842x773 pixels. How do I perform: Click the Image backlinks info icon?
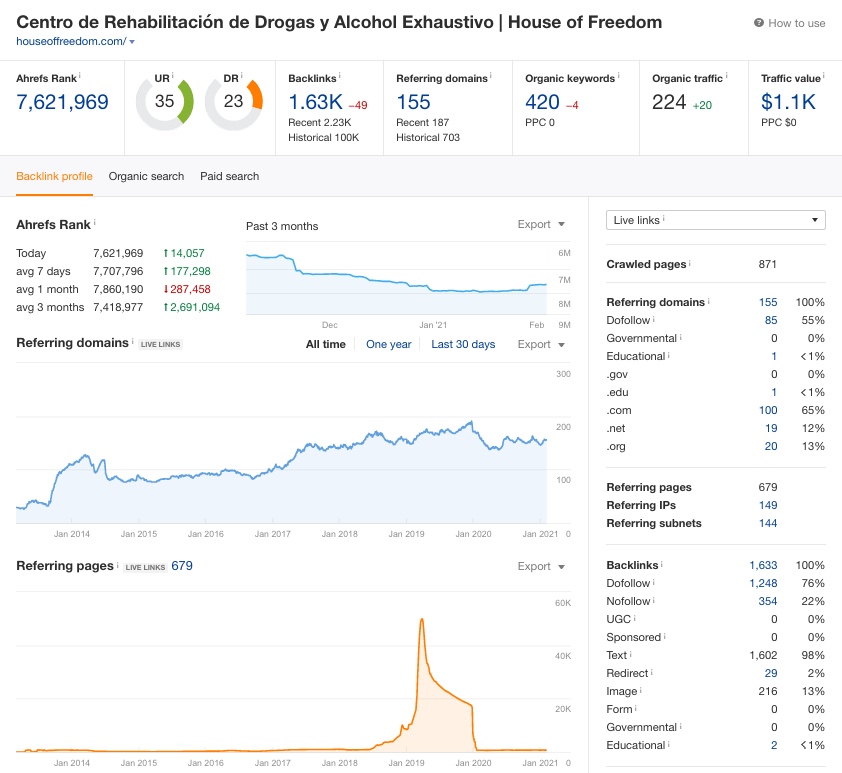pyautogui.click(x=641, y=690)
